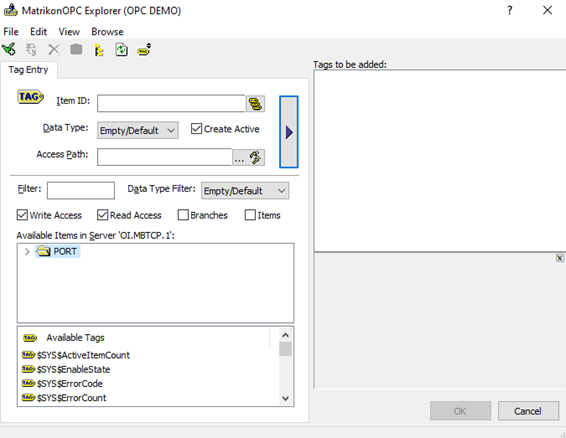Click the yellow tag with arrows toolbar icon
Viewport: 566px width, 438px height.
coord(144,49)
